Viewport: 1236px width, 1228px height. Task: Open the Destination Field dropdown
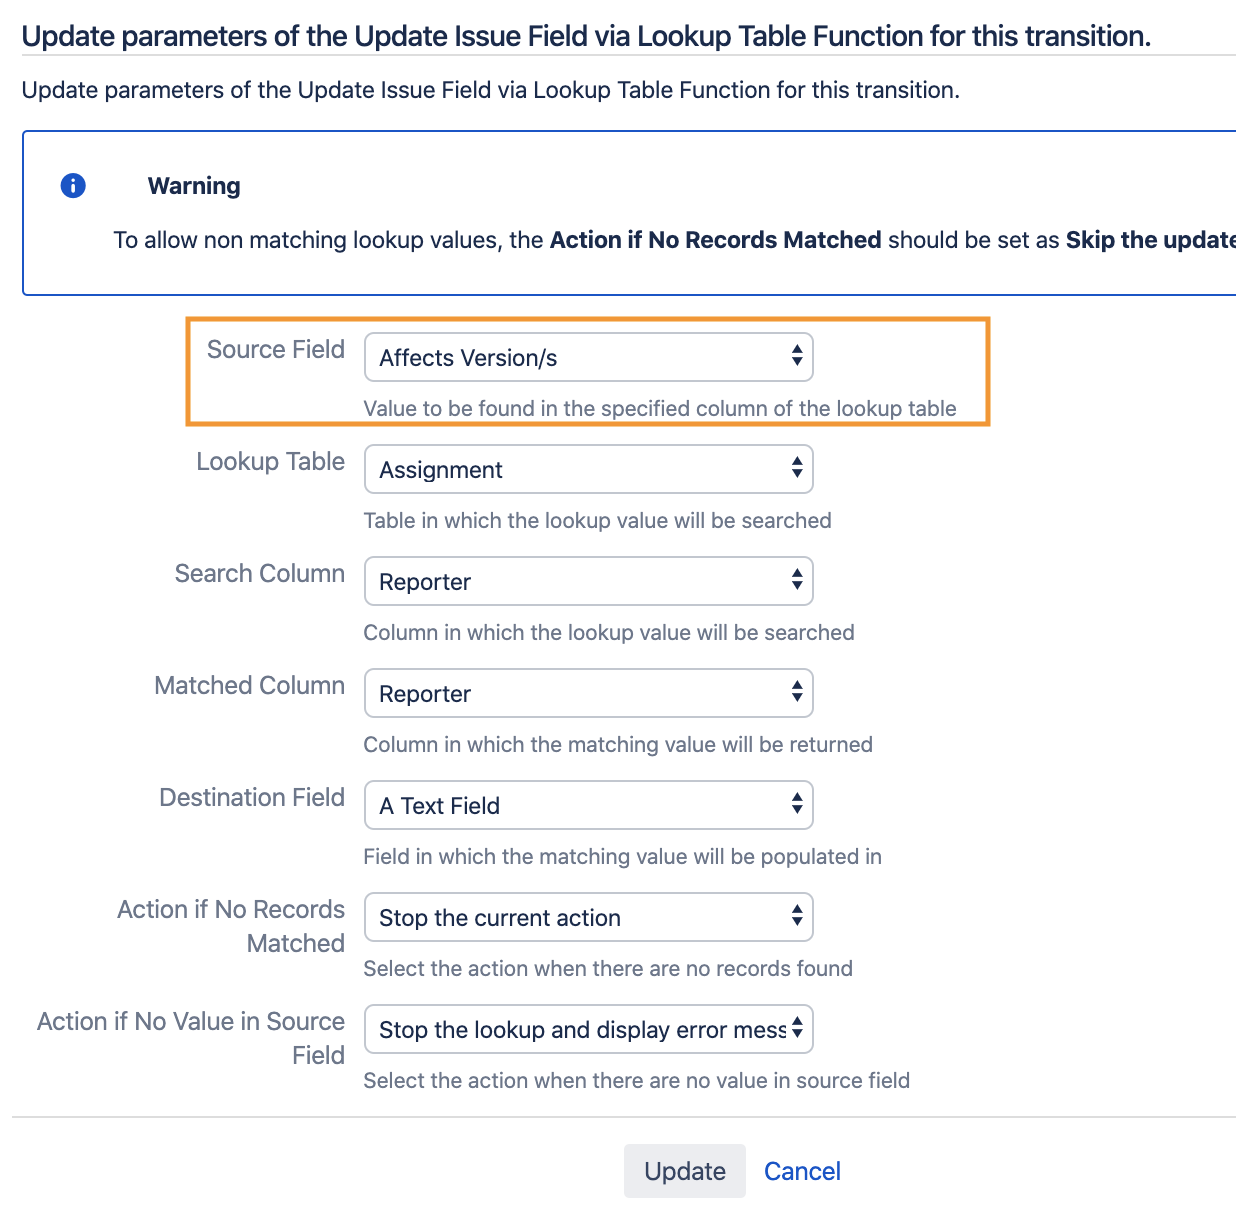point(588,805)
